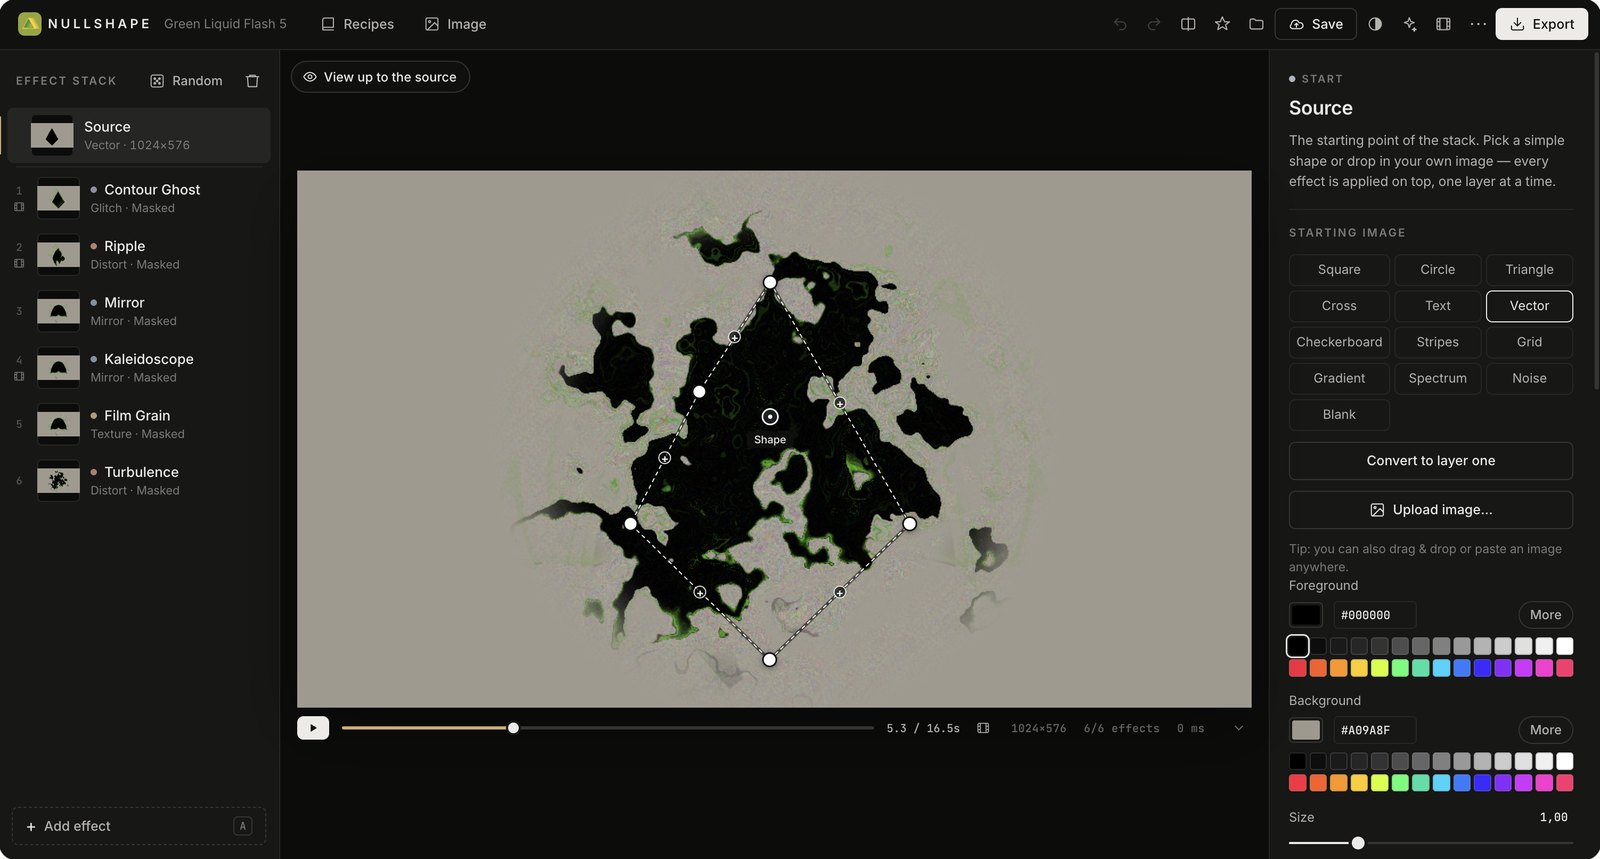The width and height of the screenshot is (1600, 859).
Task: Open More foreground color options
Action: (x=1545, y=615)
